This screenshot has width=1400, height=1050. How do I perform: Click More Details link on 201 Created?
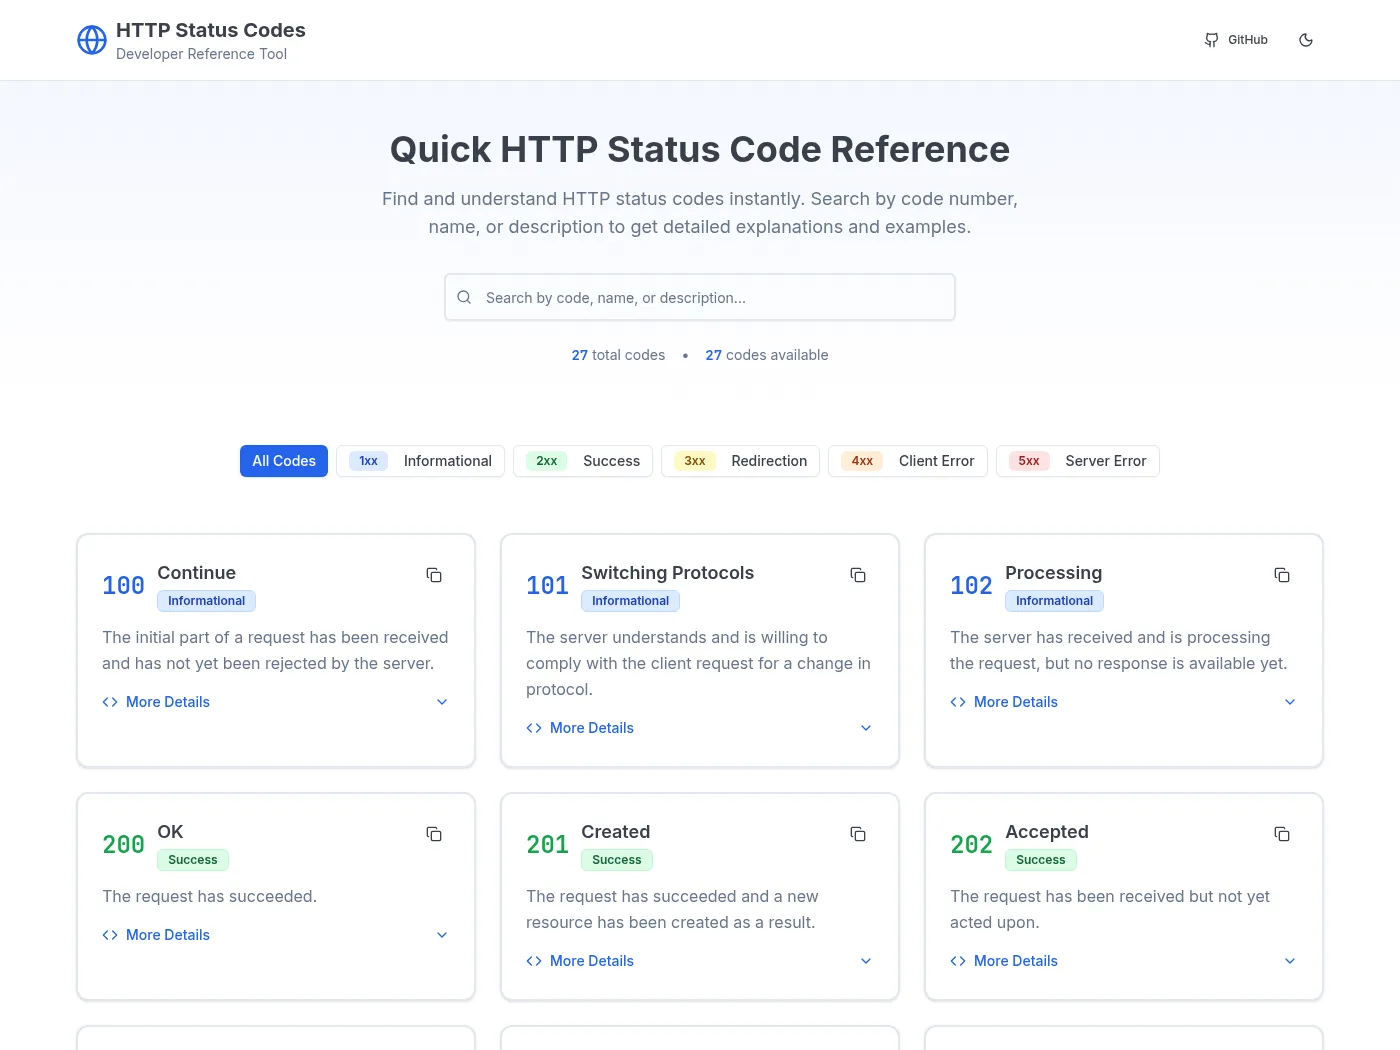(592, 961)
